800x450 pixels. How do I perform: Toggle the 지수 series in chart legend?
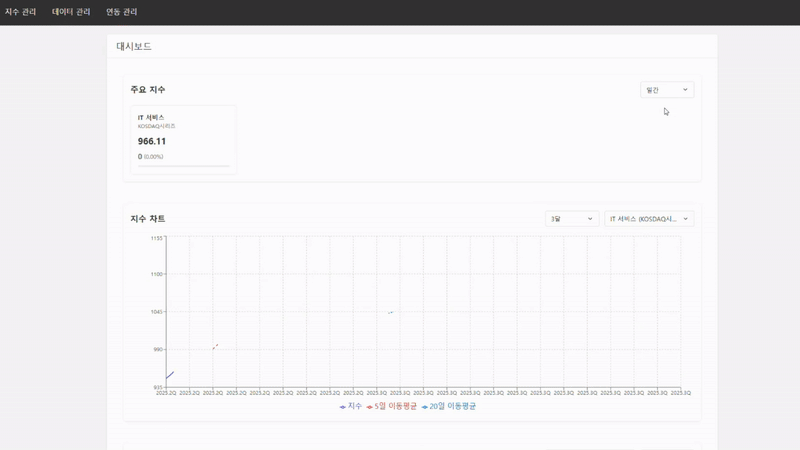click(352, 406)
